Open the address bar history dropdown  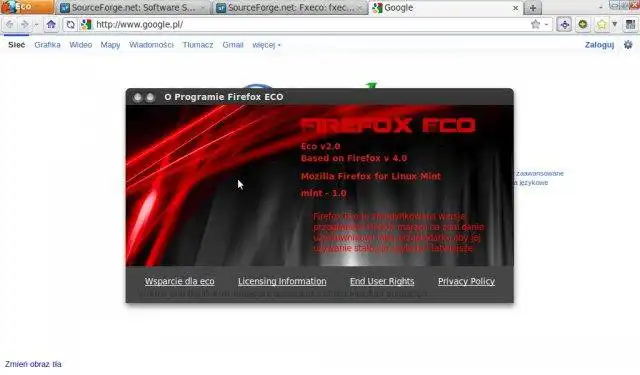coord(547,25)
